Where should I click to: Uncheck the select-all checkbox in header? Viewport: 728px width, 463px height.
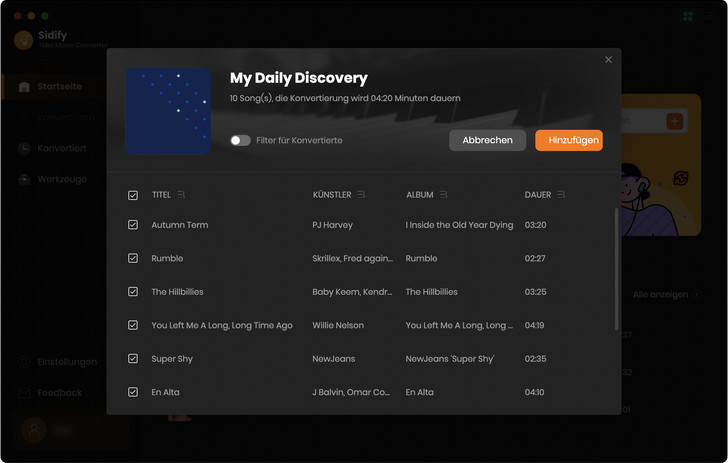(x=133, y=195)
